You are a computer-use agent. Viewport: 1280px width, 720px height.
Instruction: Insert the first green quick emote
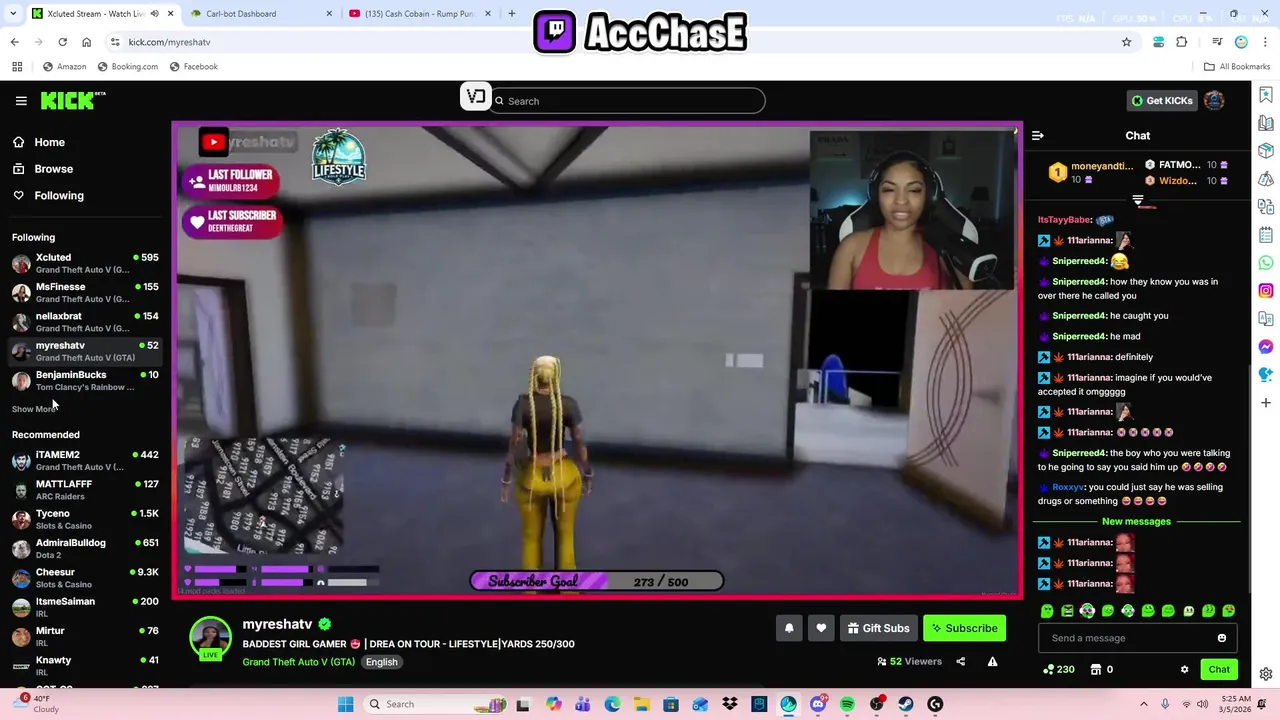coord(1047,611)
